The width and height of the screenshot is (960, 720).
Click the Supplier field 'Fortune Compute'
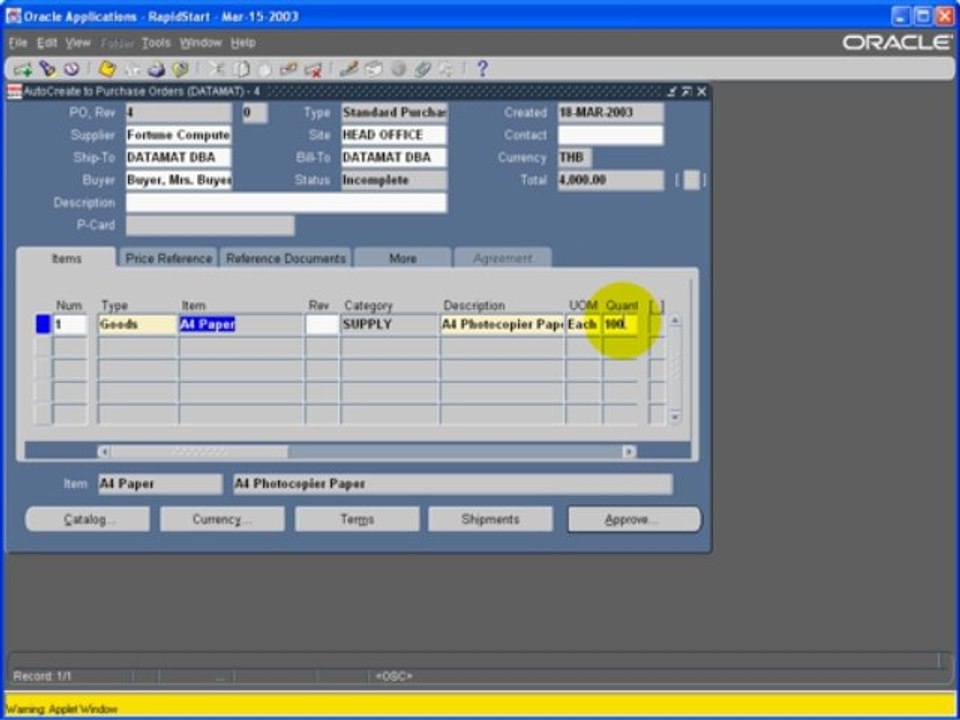[x=178, y=135]
